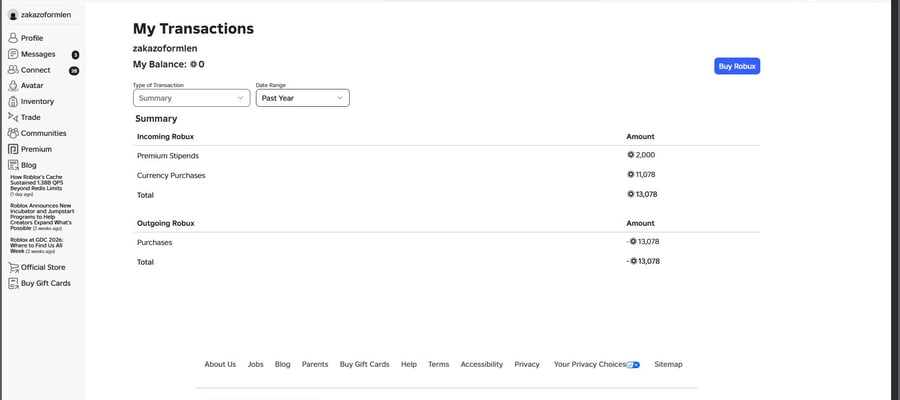Viewport: 900px width, 400px height.
Task: Click the Robux icon in Premium Stipends row
Action: 631,155
